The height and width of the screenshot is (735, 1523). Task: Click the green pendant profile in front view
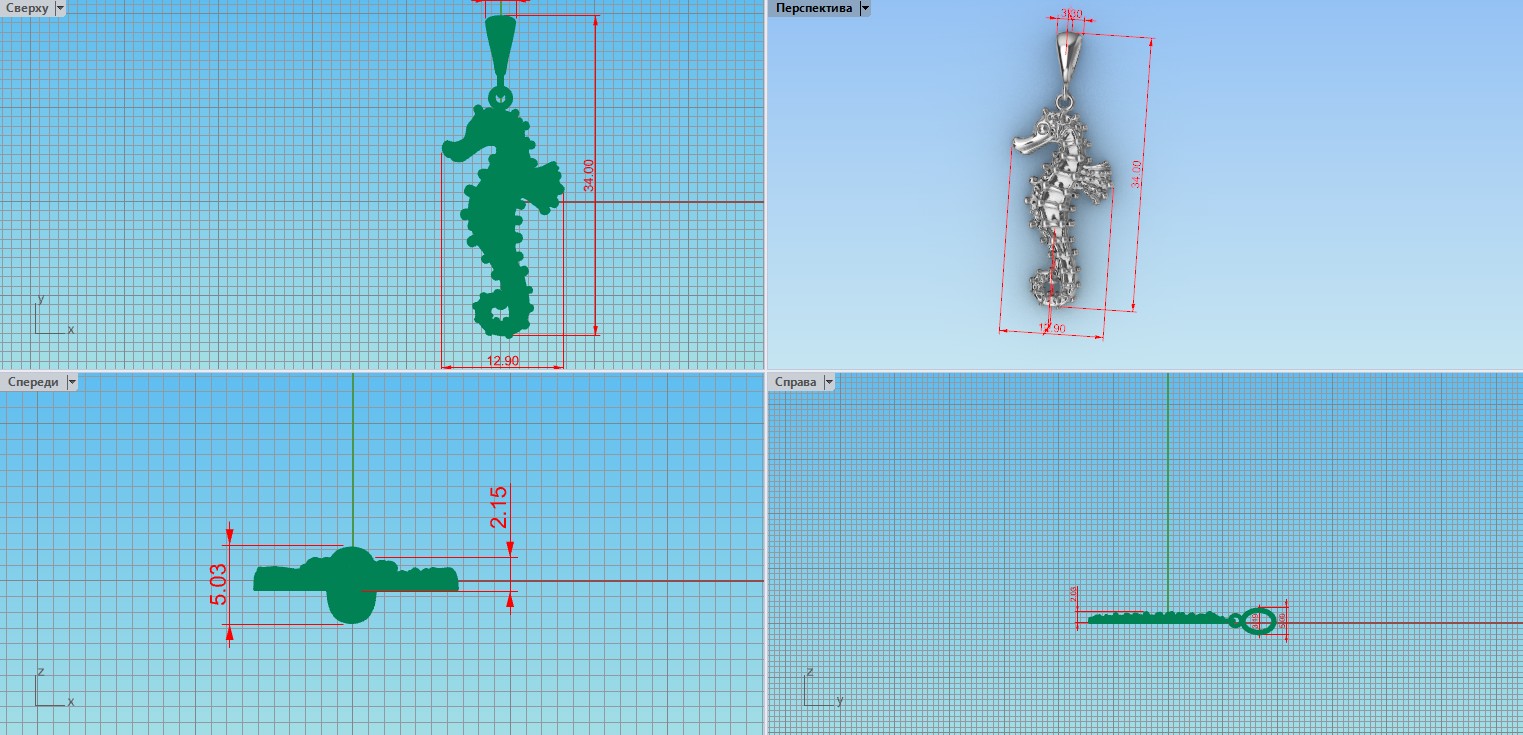[x=350, y=582]
